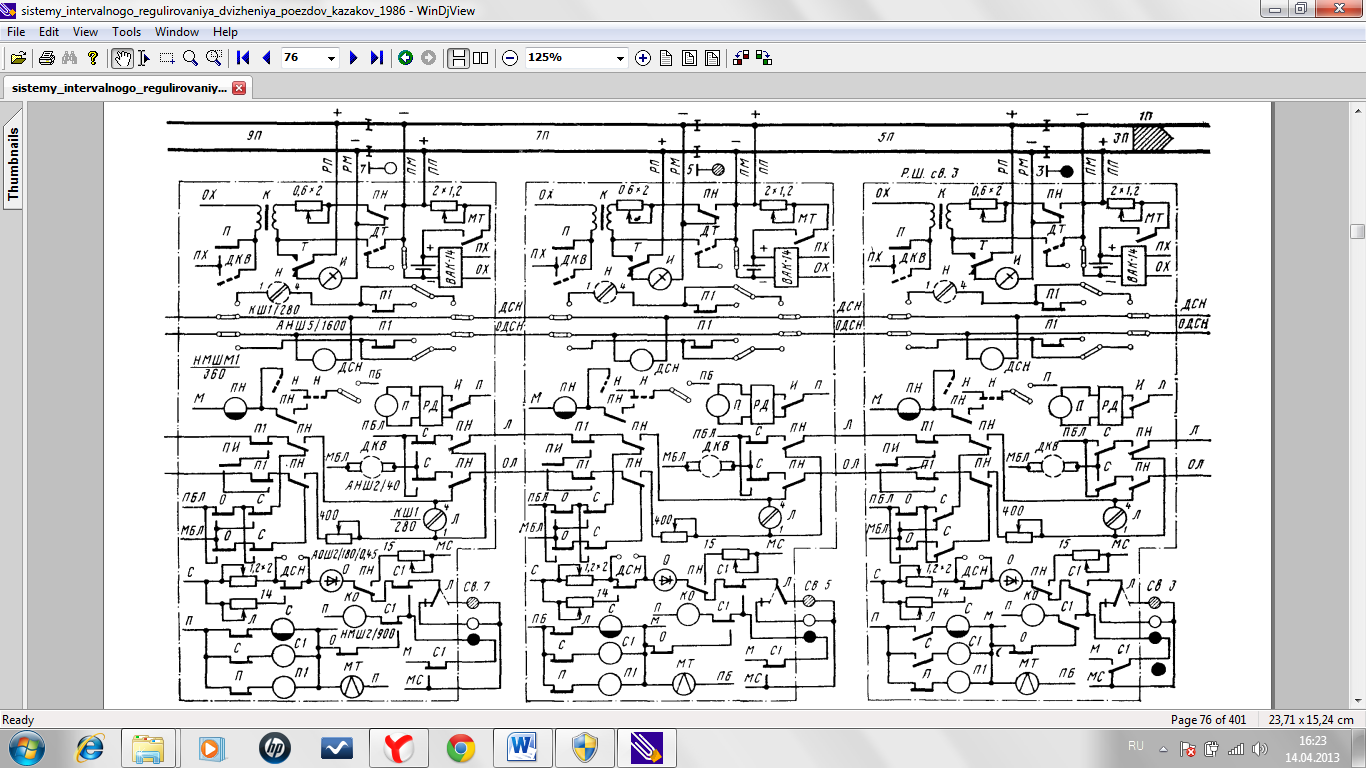The height and width of the screenshot is (768, 1366).
Task: Click the Print icon in toolbar
Action: pos(47,58)
